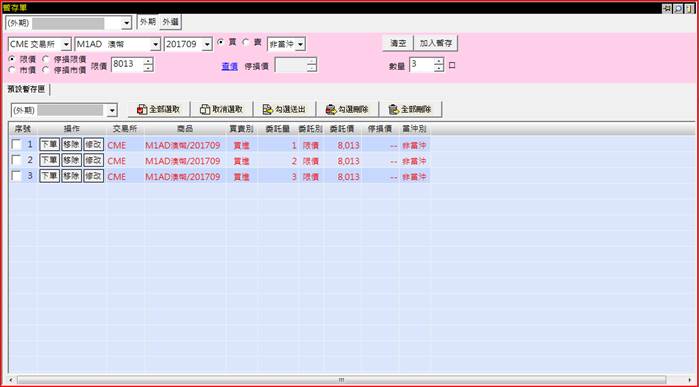Select the 市價 market price radio button
This screenshot has height=387, width=699.
click(x=12, y=70)
